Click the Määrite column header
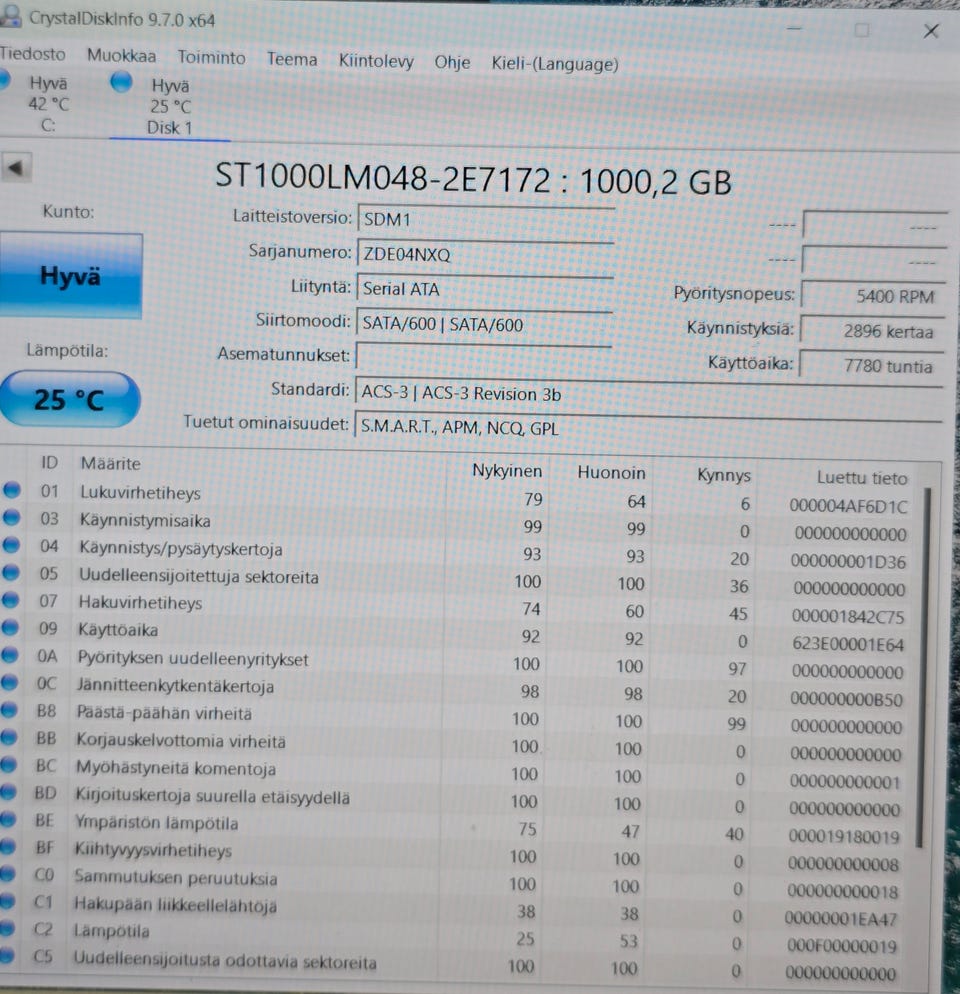 (110, 463)
